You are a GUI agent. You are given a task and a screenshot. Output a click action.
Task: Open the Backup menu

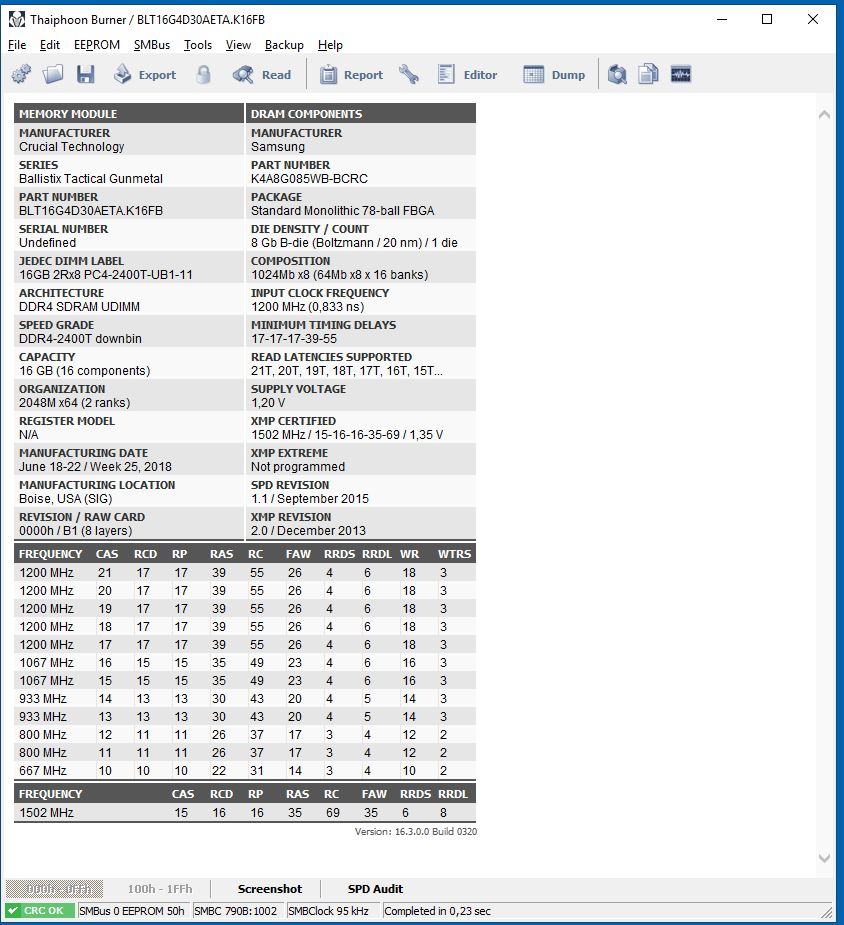(284, 45)
